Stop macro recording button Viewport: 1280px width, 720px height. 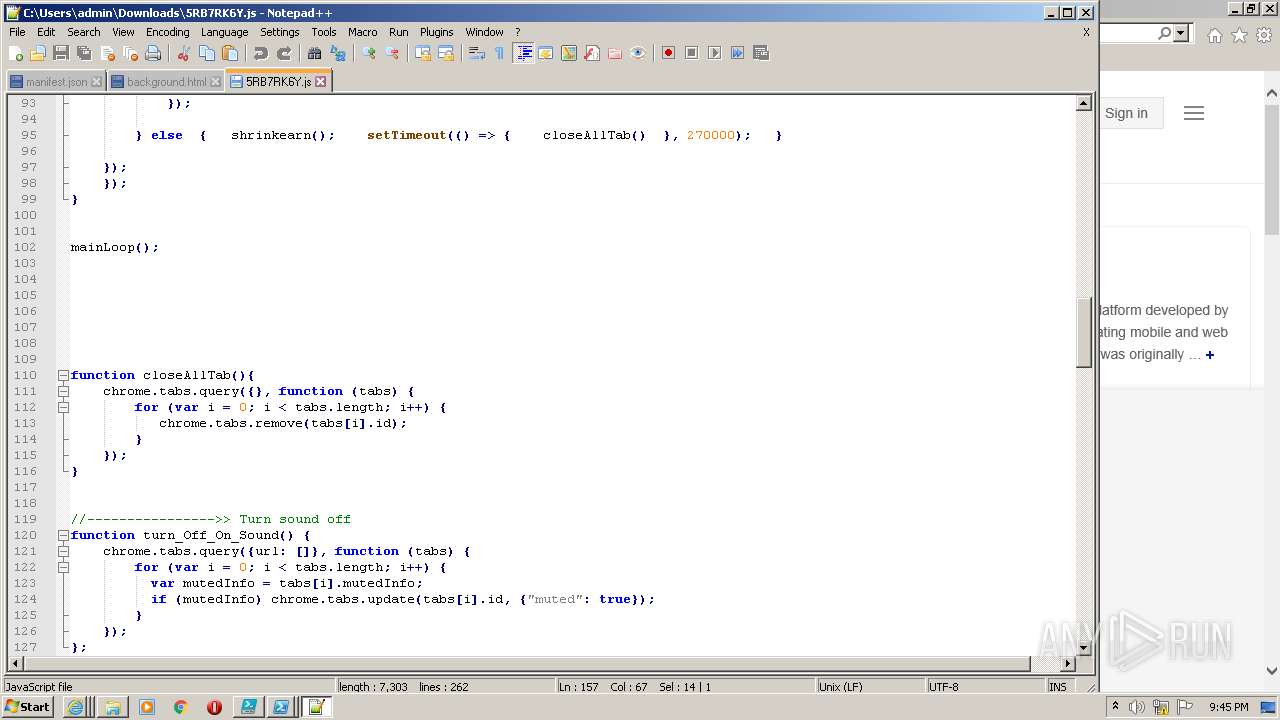pyautogui.click(x=691, y=53)
